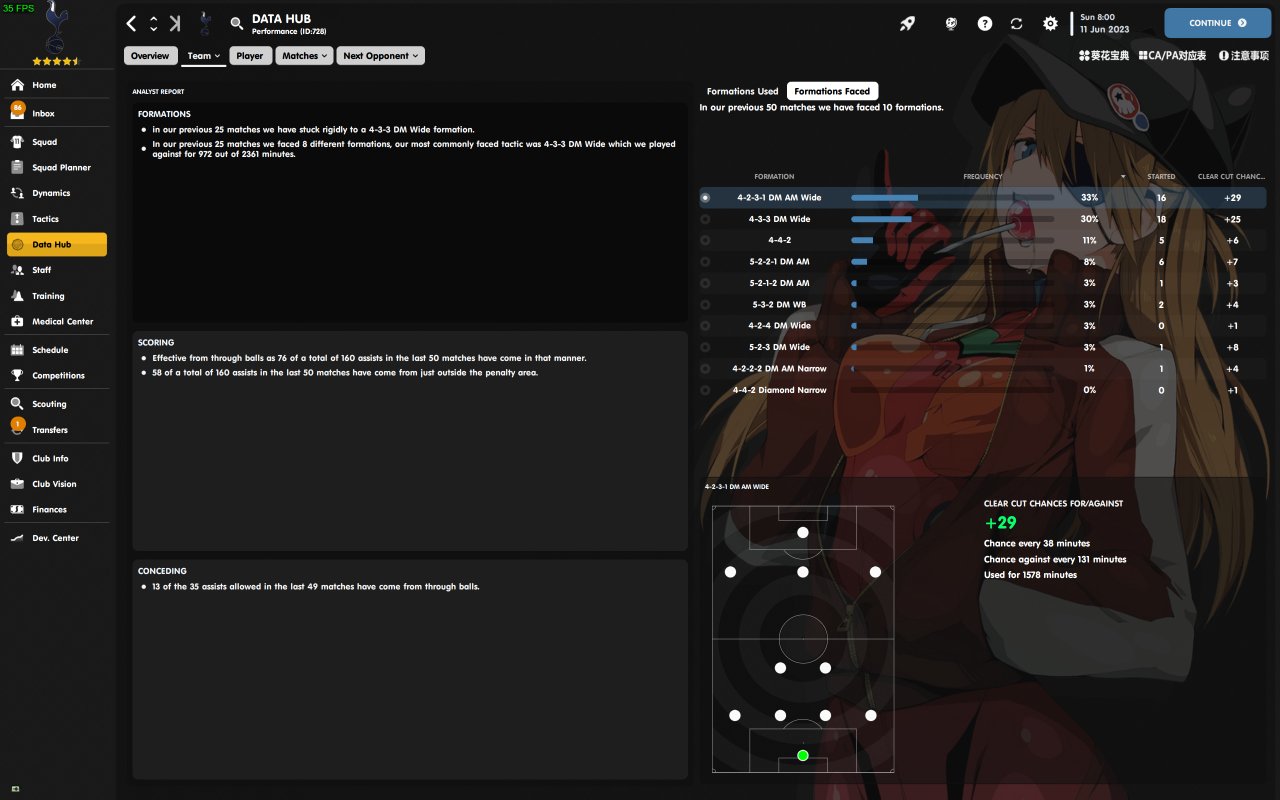Click the rocket icon in the top bar
The image size is (1280, 800).
point(907,23)
